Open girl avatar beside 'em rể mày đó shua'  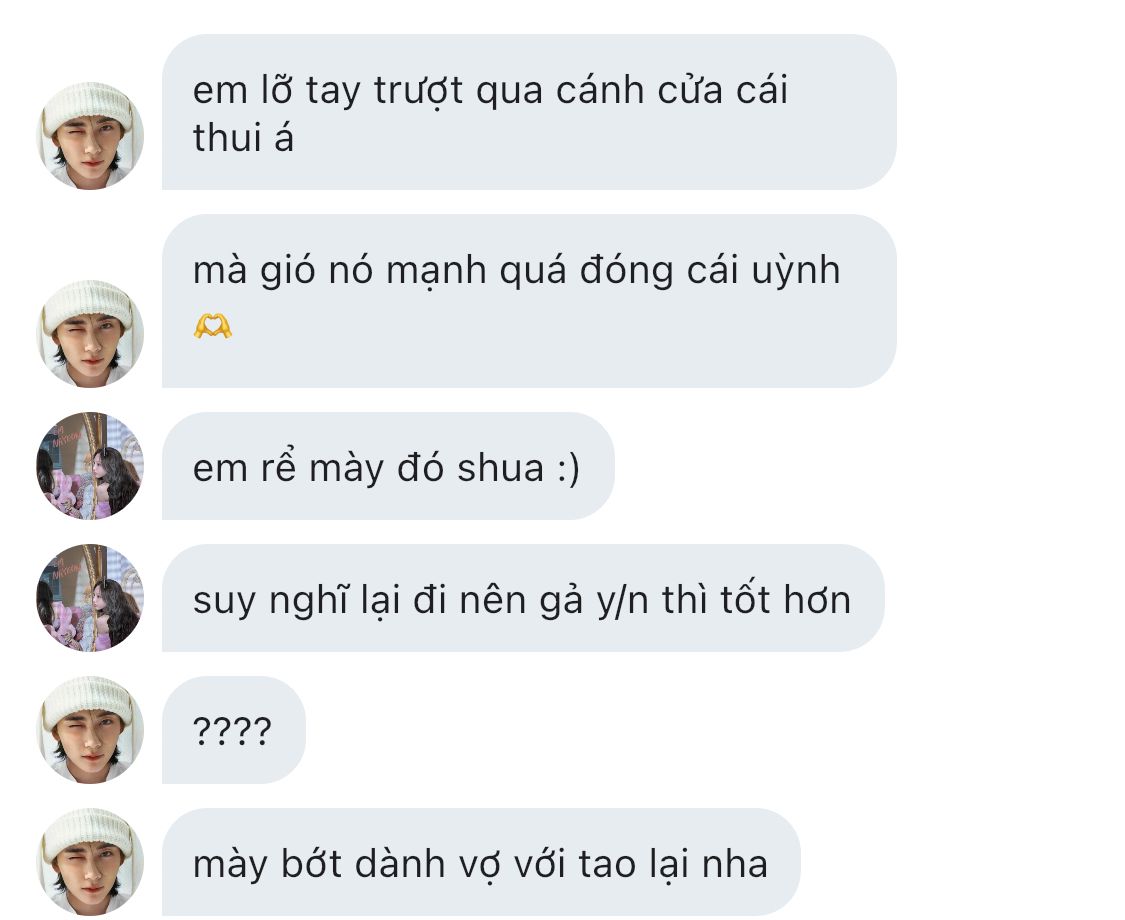coord(90,466)
